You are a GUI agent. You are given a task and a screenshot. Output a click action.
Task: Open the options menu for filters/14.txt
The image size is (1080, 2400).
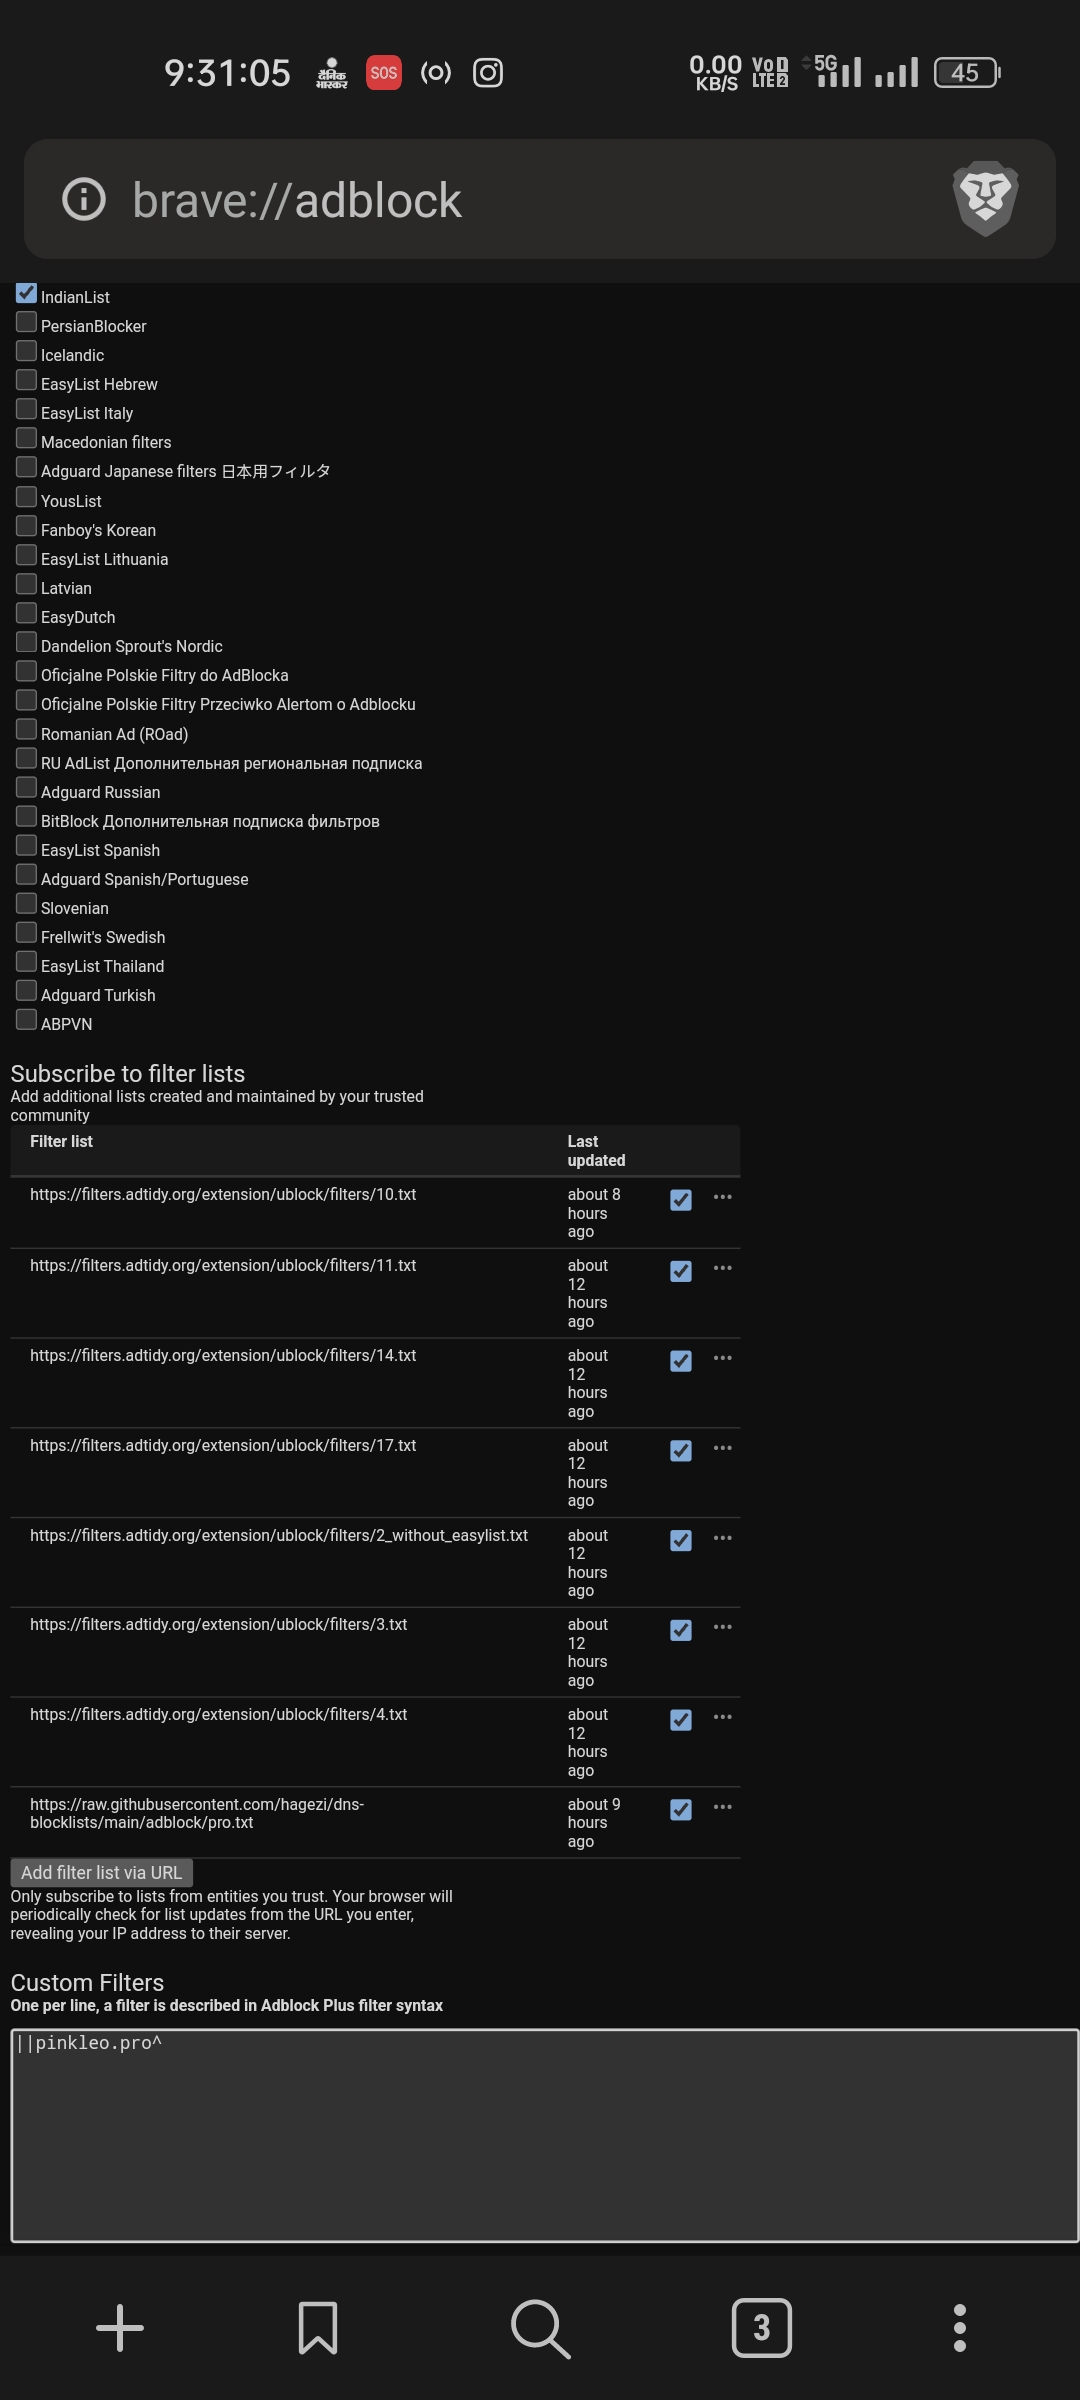click(723, 1358)
